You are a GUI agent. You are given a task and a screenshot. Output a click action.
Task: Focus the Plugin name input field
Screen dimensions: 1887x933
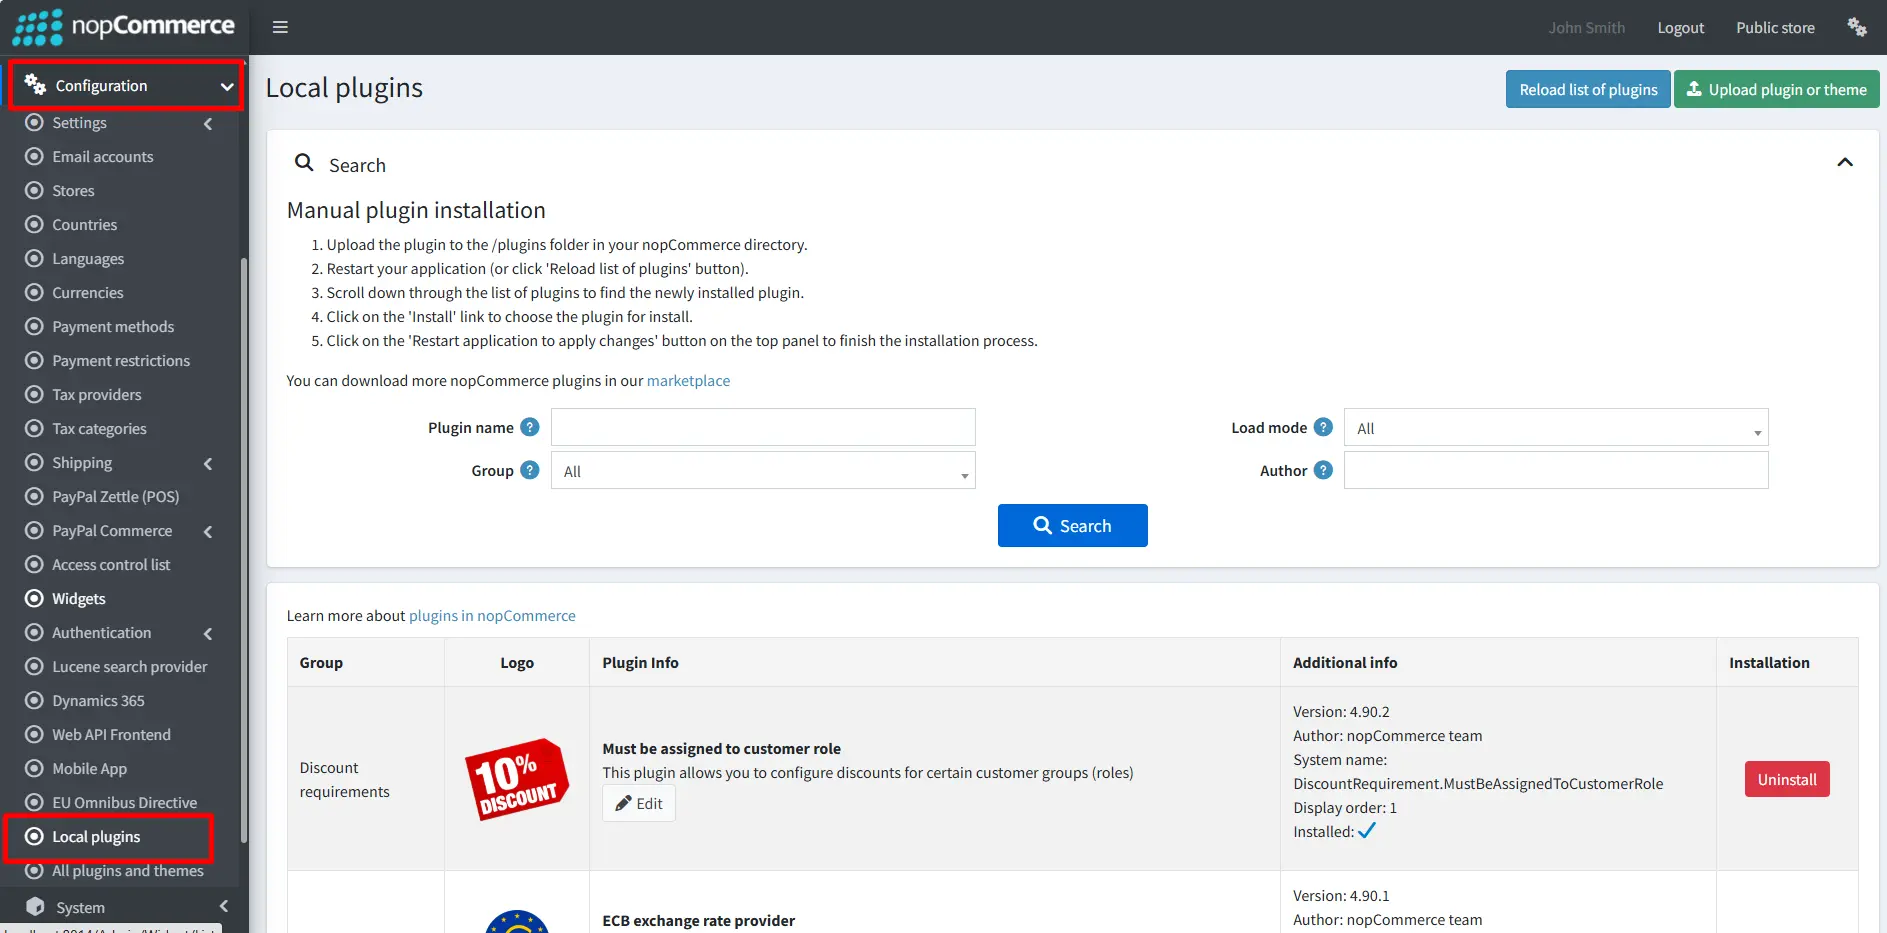(x=763, y=427)
